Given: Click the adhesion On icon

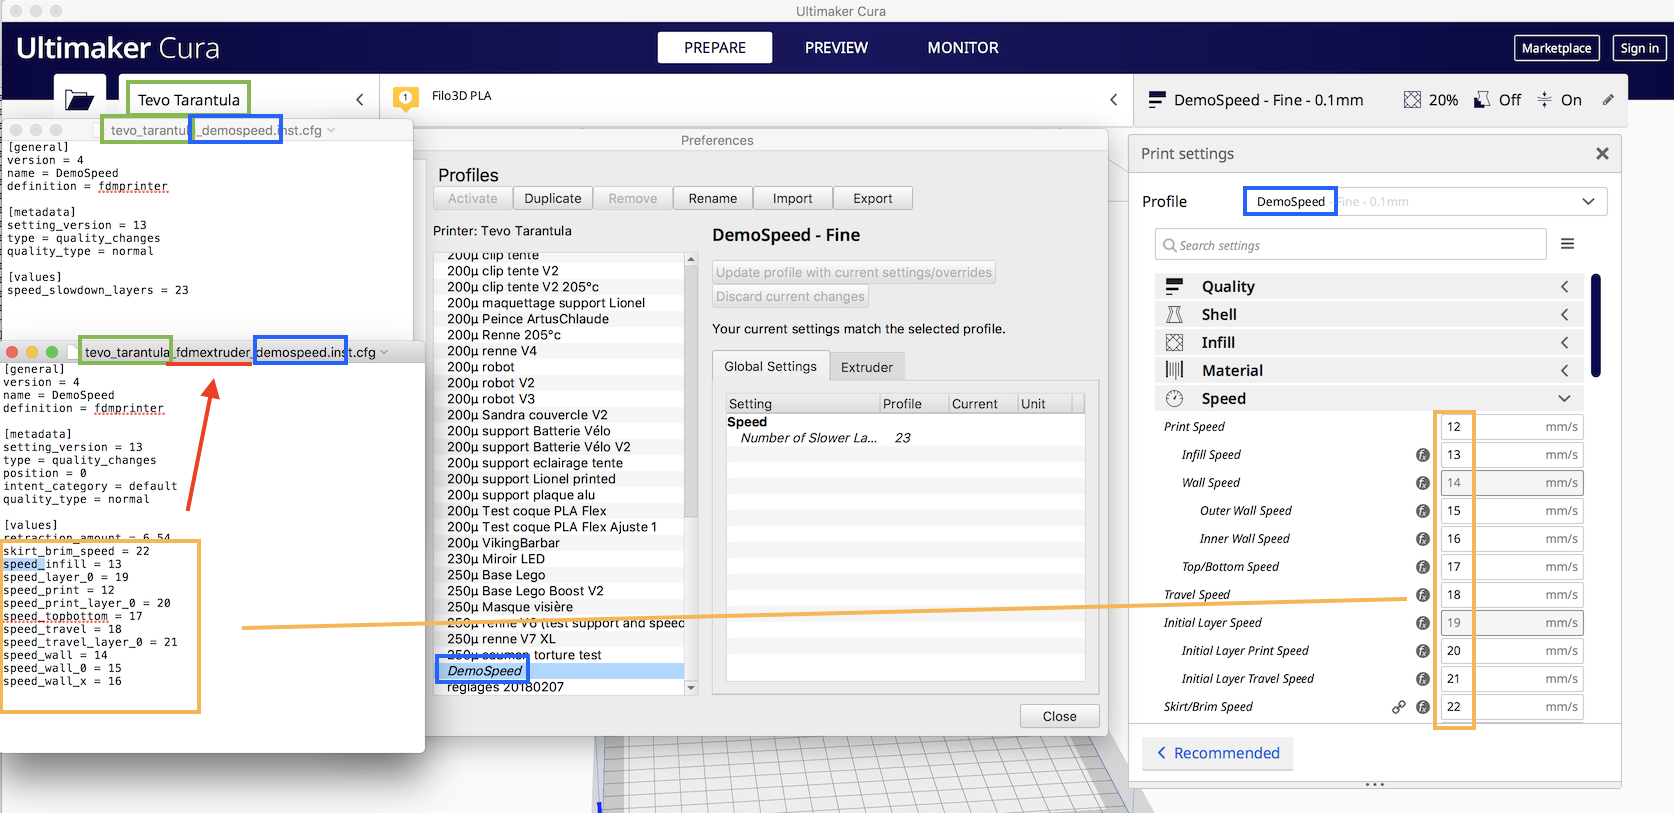Looking at the screenshot, I should (1544, 100).
